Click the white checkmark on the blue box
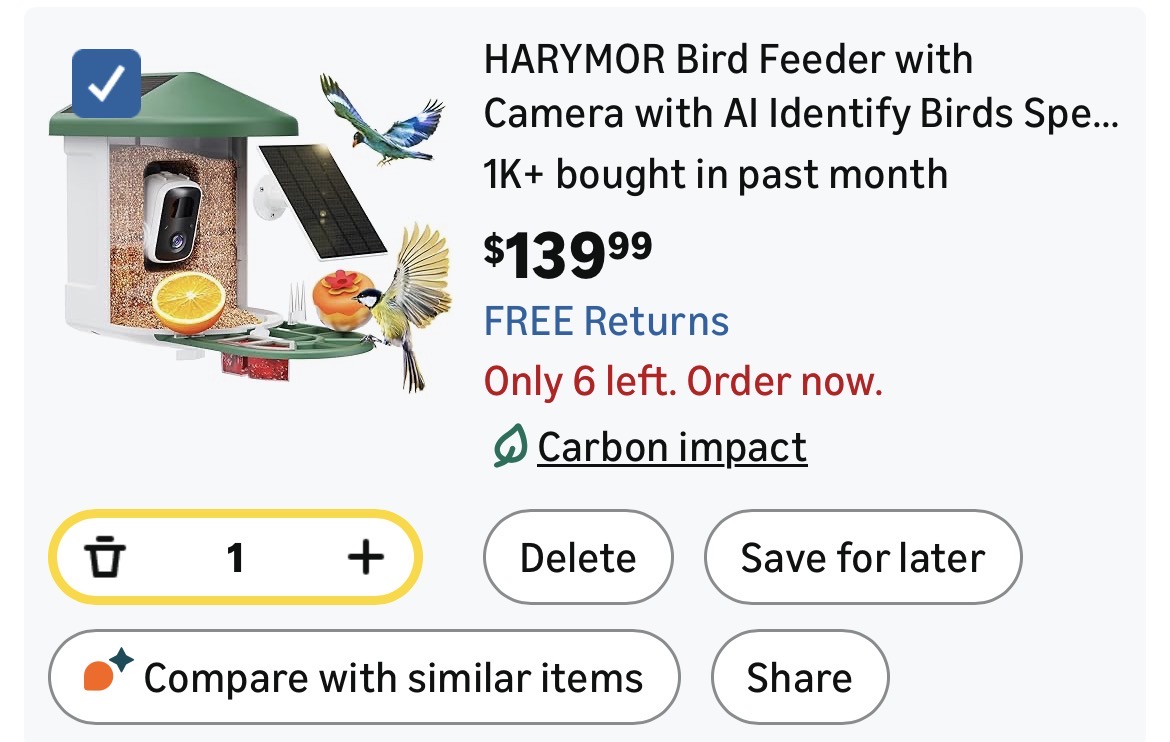The image size is (1170, 742). [107, 84]
